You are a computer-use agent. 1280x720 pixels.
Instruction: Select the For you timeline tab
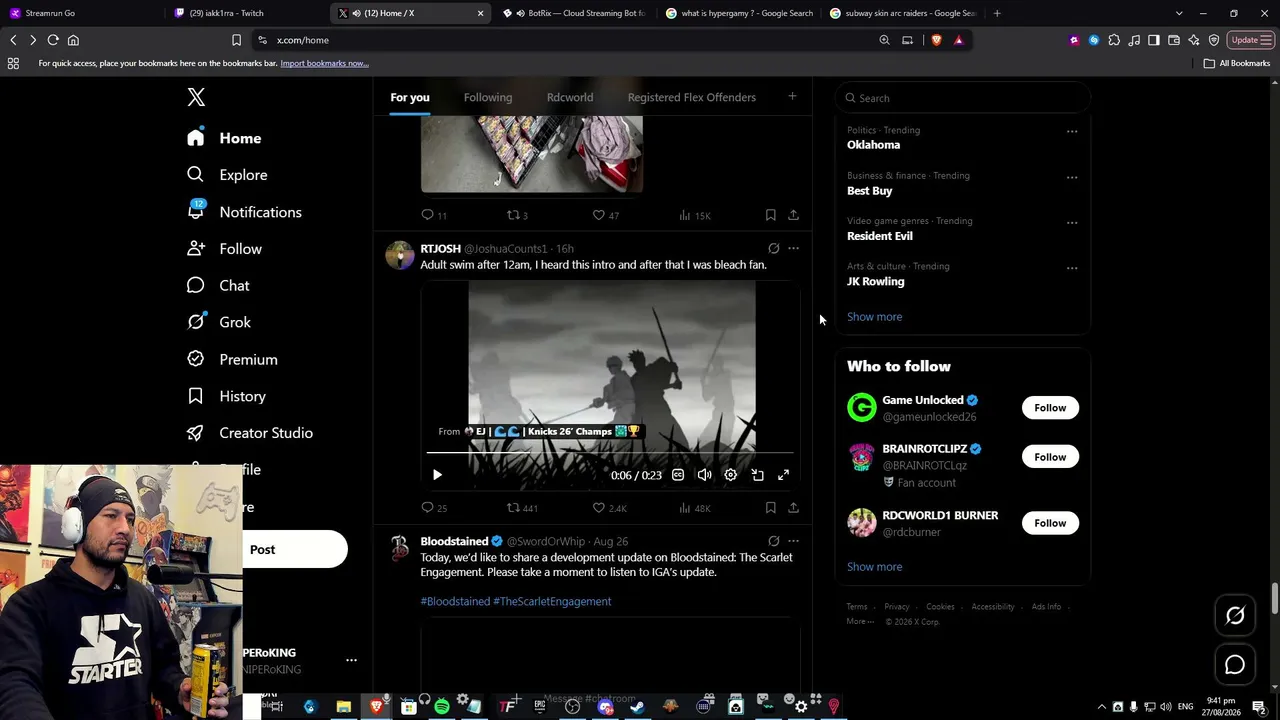(x=410, y=97)
